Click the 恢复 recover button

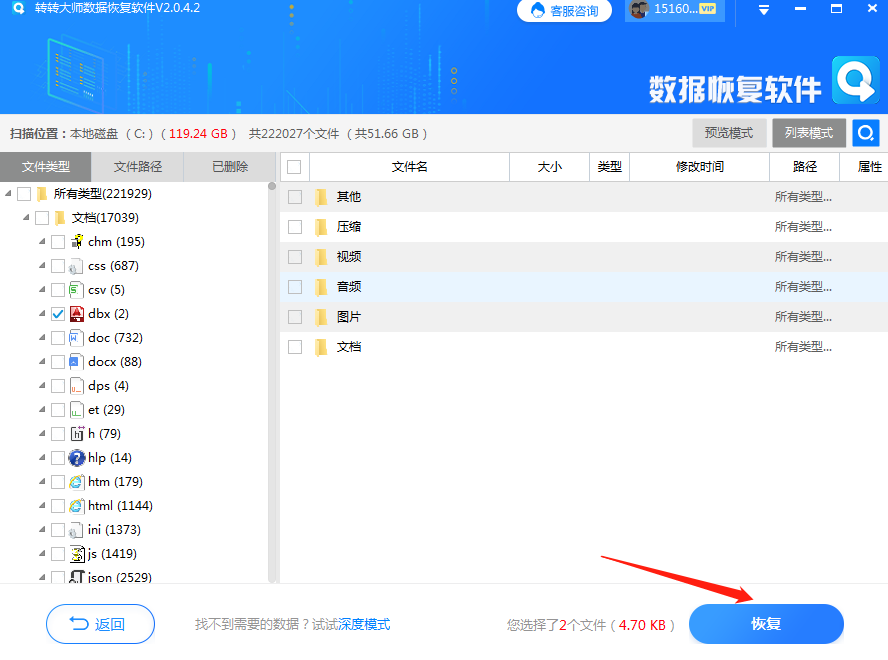[766, 624]
